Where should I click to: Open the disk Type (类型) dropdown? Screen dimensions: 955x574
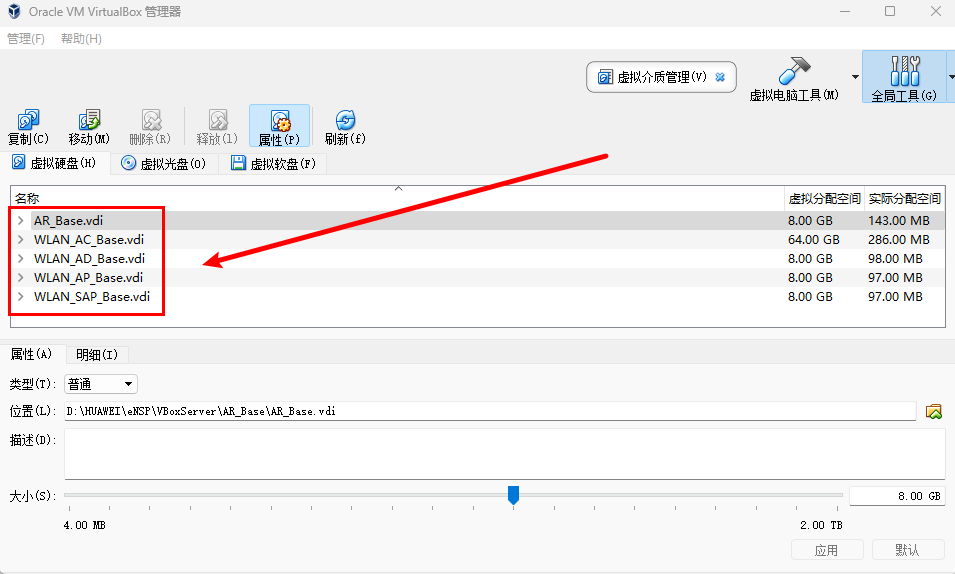tap(100, 384)
